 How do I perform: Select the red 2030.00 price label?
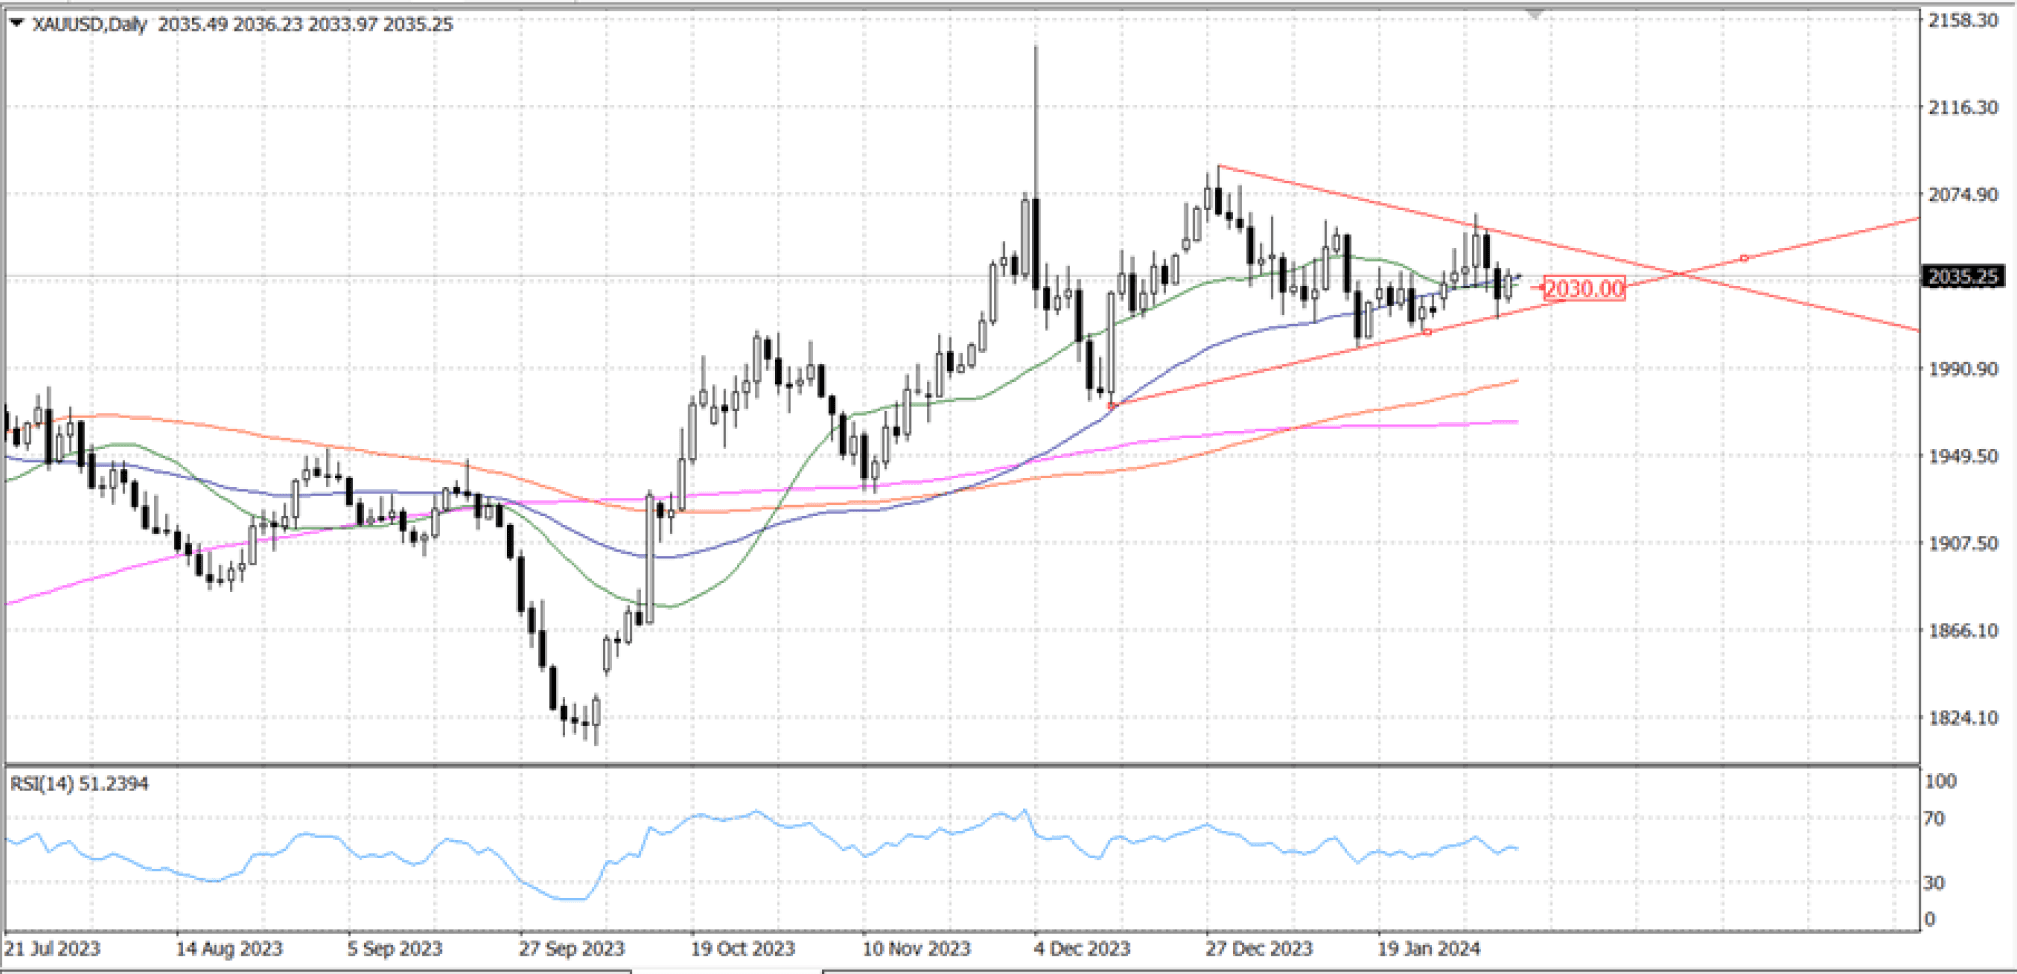pos(1584,289)
